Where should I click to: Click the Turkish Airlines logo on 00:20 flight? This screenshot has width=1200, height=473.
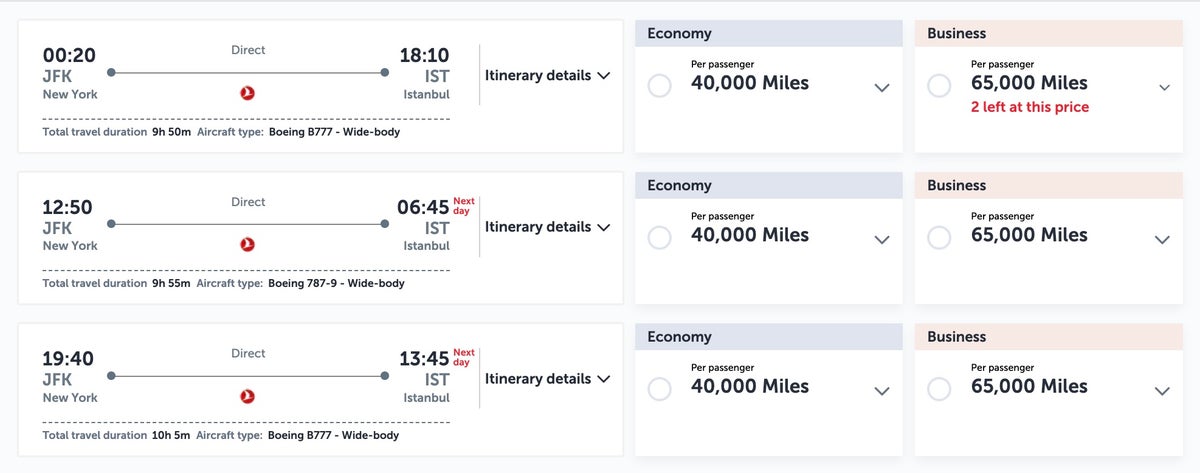[248, 93]
